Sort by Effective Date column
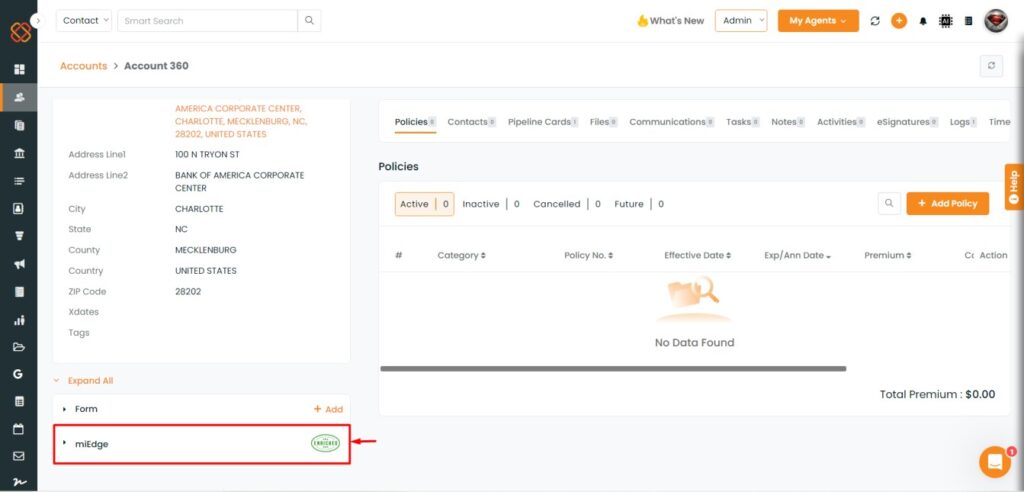Viewport: 1024px width, 492px height. [x=697, y=255]
